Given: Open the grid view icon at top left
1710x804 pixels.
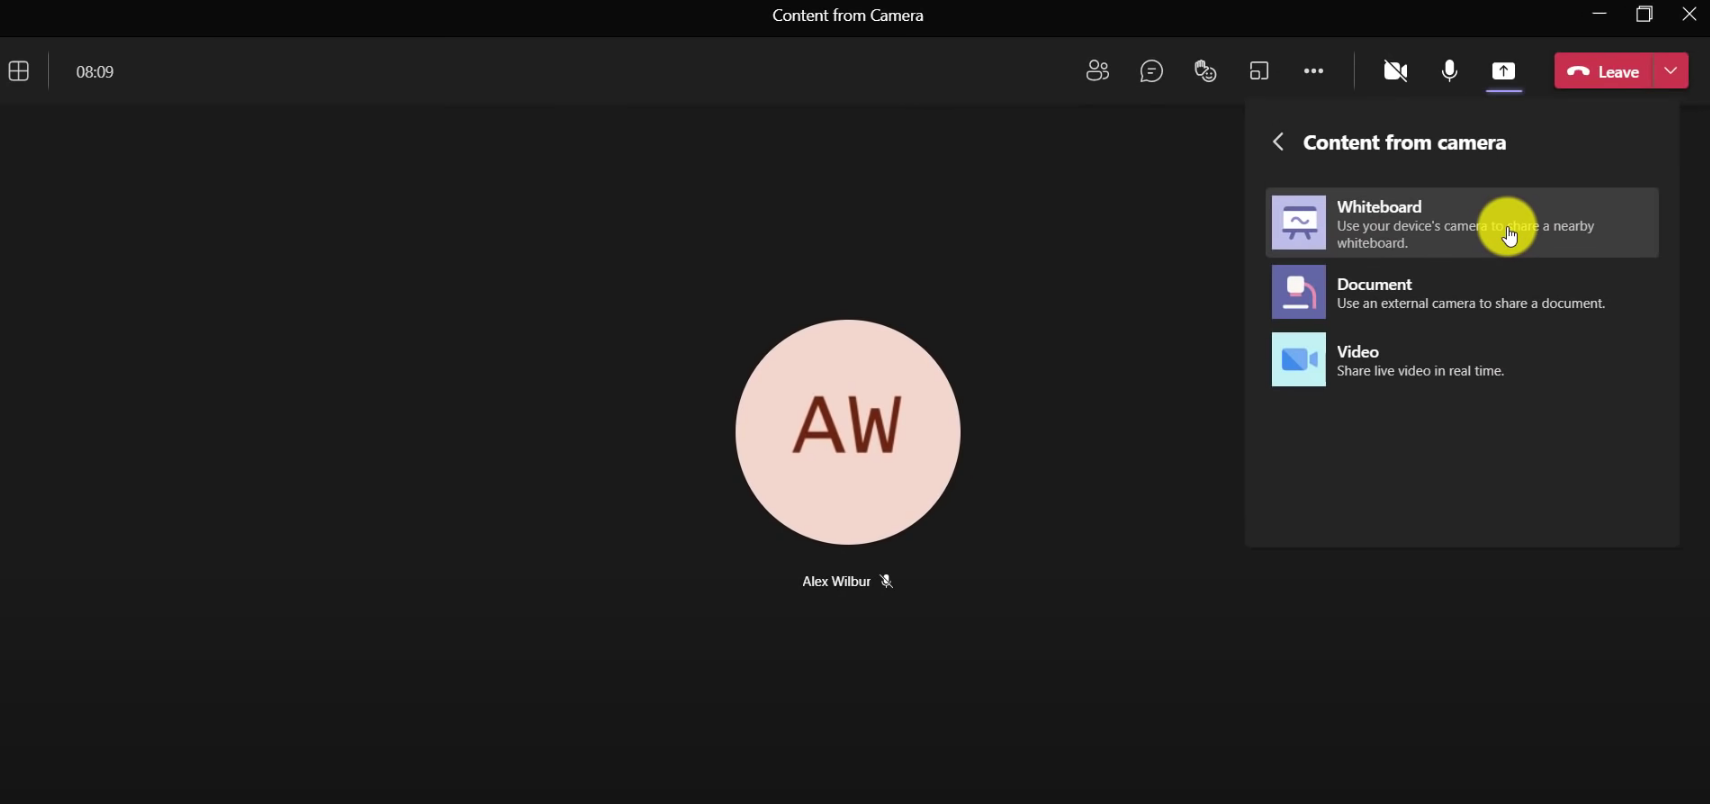Looking at the screenshot, I should pos(19,71).
